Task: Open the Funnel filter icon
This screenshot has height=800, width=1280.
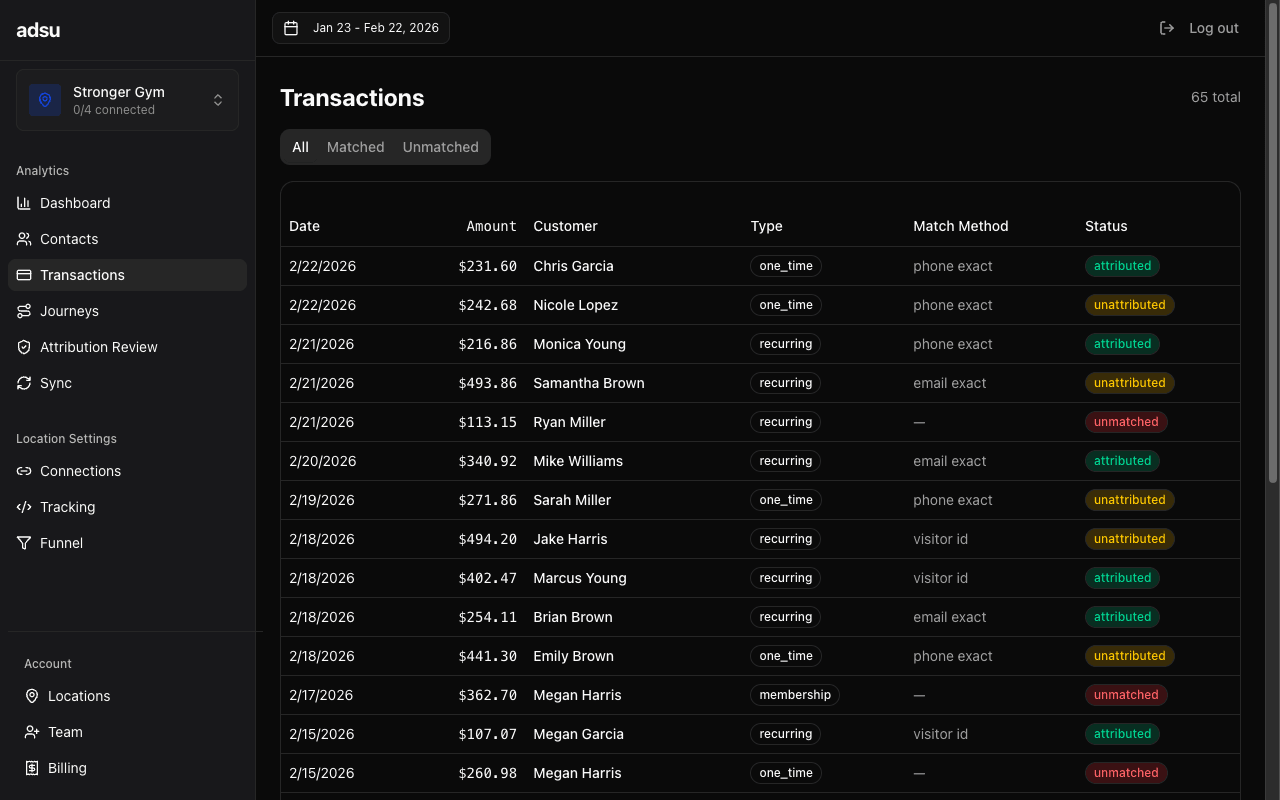Action: [x=24, y=543]
